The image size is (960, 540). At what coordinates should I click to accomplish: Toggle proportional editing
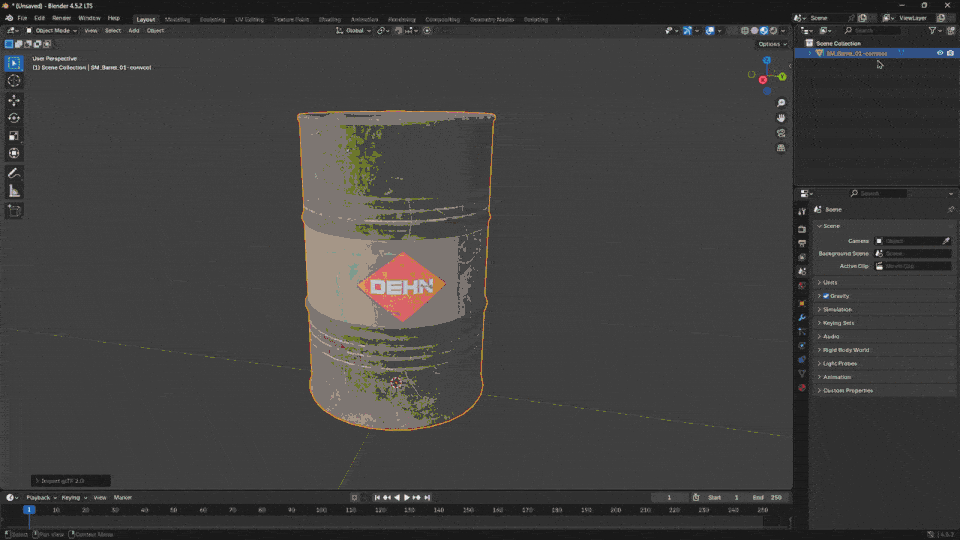(x=427, y=31)
